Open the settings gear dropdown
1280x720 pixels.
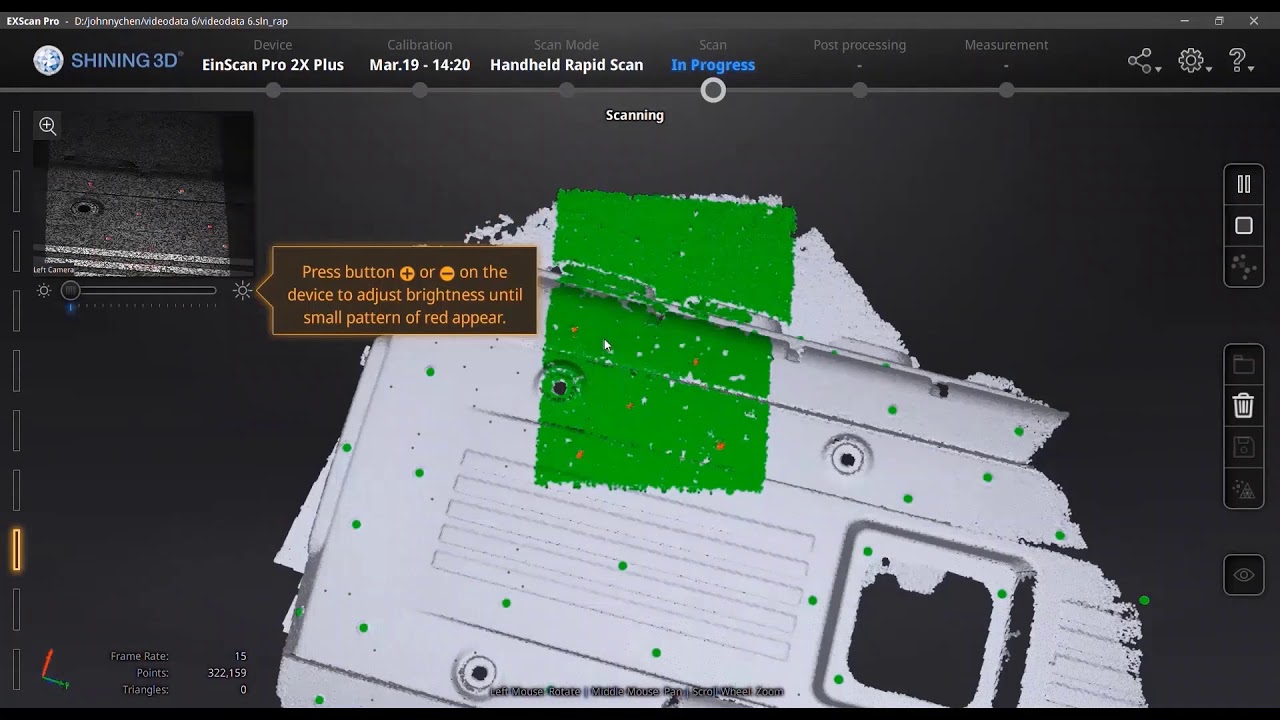(x=1193, y=62)
